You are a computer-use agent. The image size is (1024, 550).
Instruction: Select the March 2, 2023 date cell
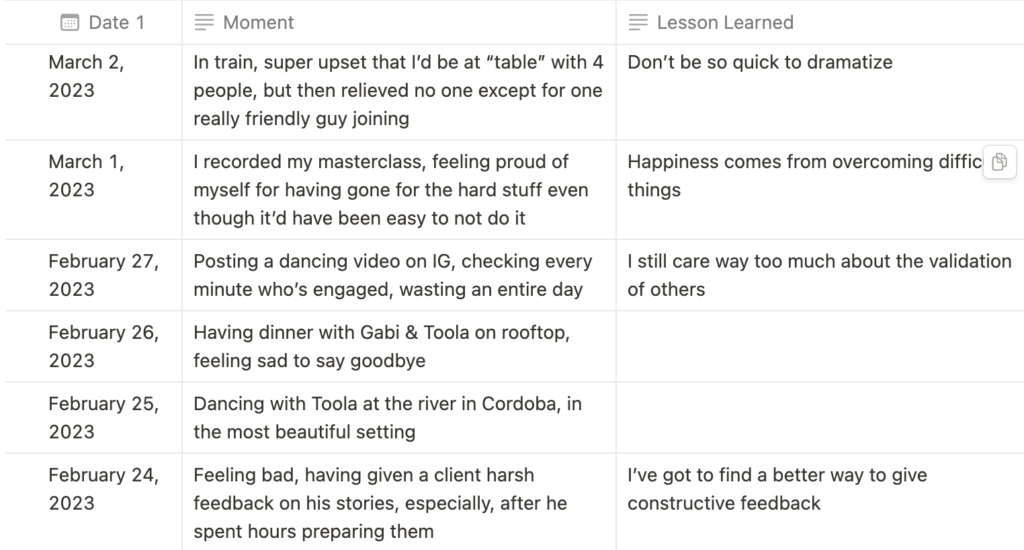pyautogui.click(x=93, y=92)
